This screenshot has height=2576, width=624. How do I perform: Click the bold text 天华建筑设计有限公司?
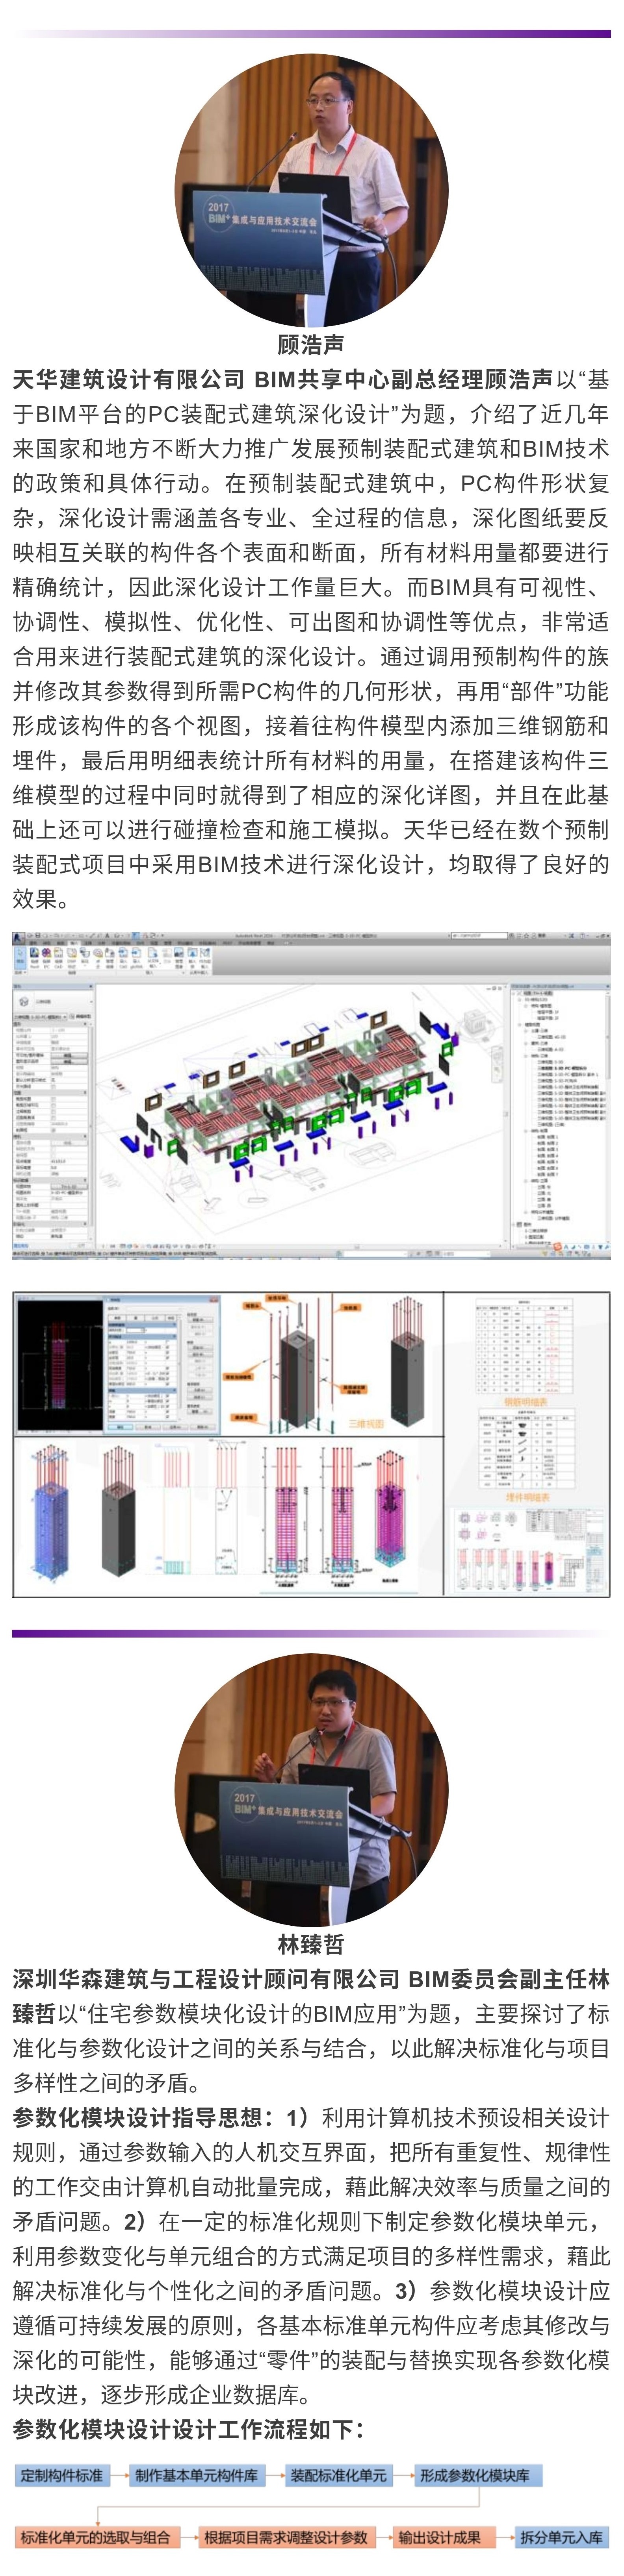(x=128, y=379)
